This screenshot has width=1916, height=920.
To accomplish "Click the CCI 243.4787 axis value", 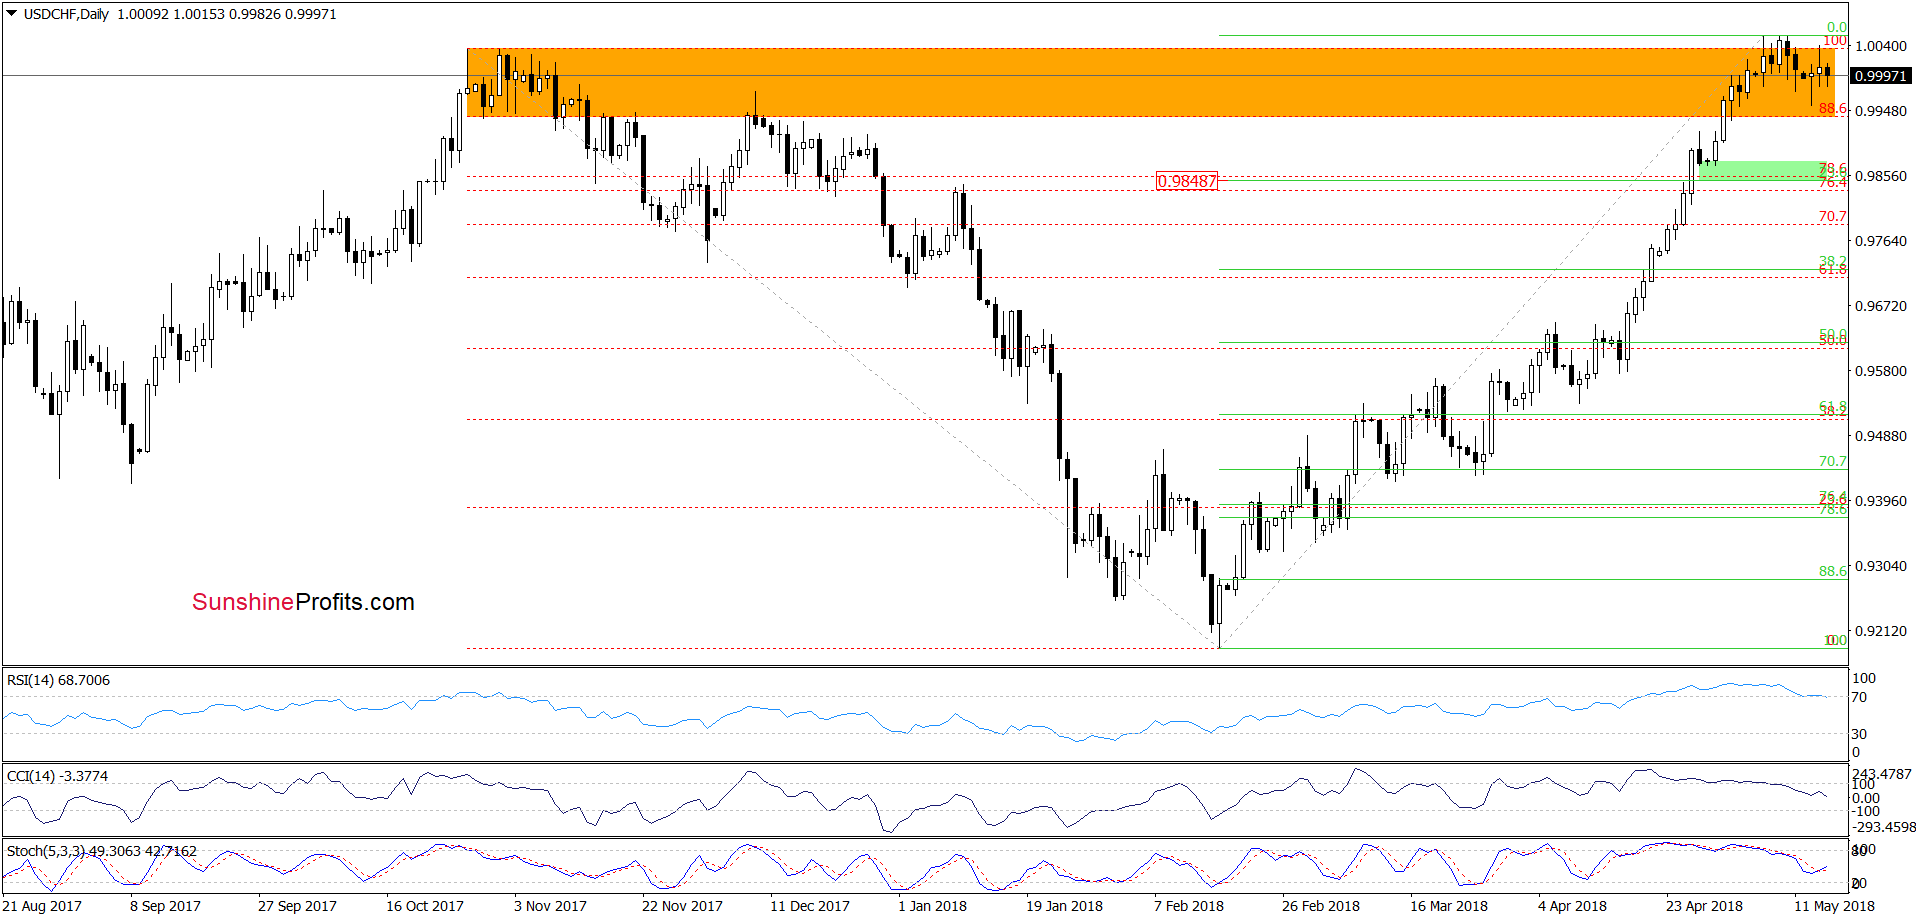I will 1881,774.
